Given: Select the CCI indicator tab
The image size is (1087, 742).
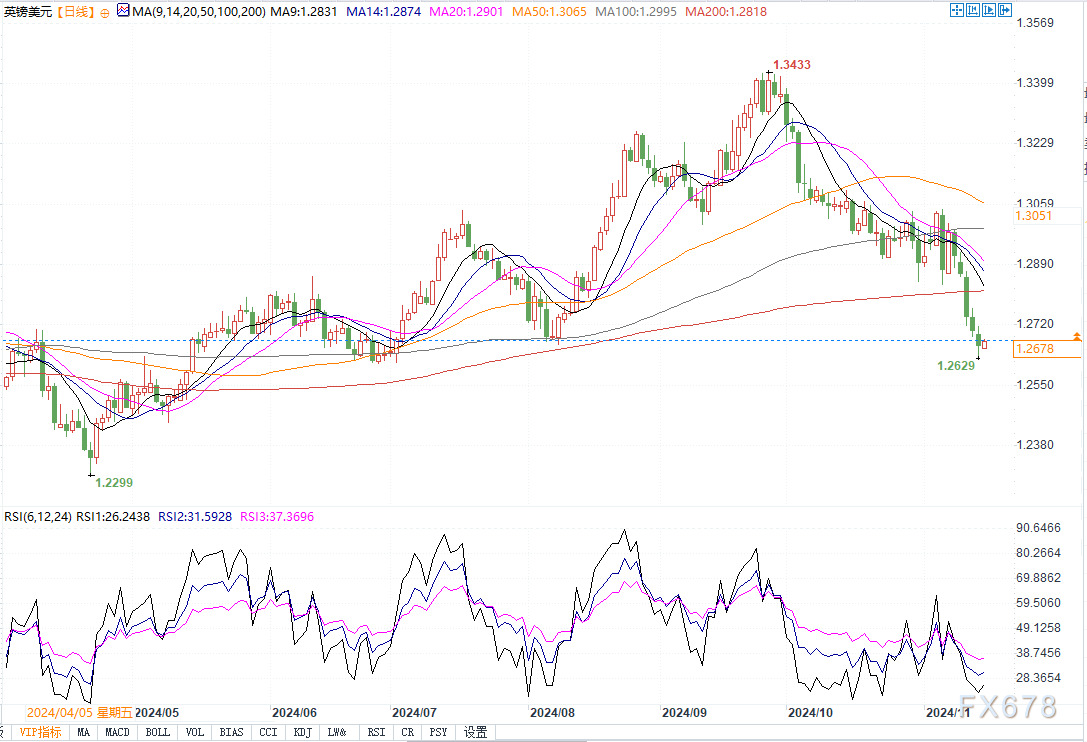Looking at the screenshot, I should tap(267, 732).
